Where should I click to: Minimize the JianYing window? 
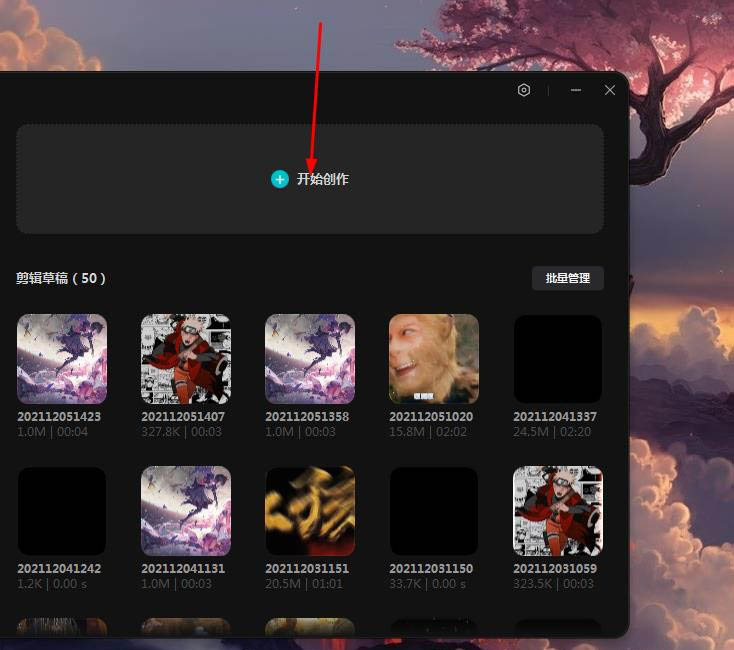point(576,90)
